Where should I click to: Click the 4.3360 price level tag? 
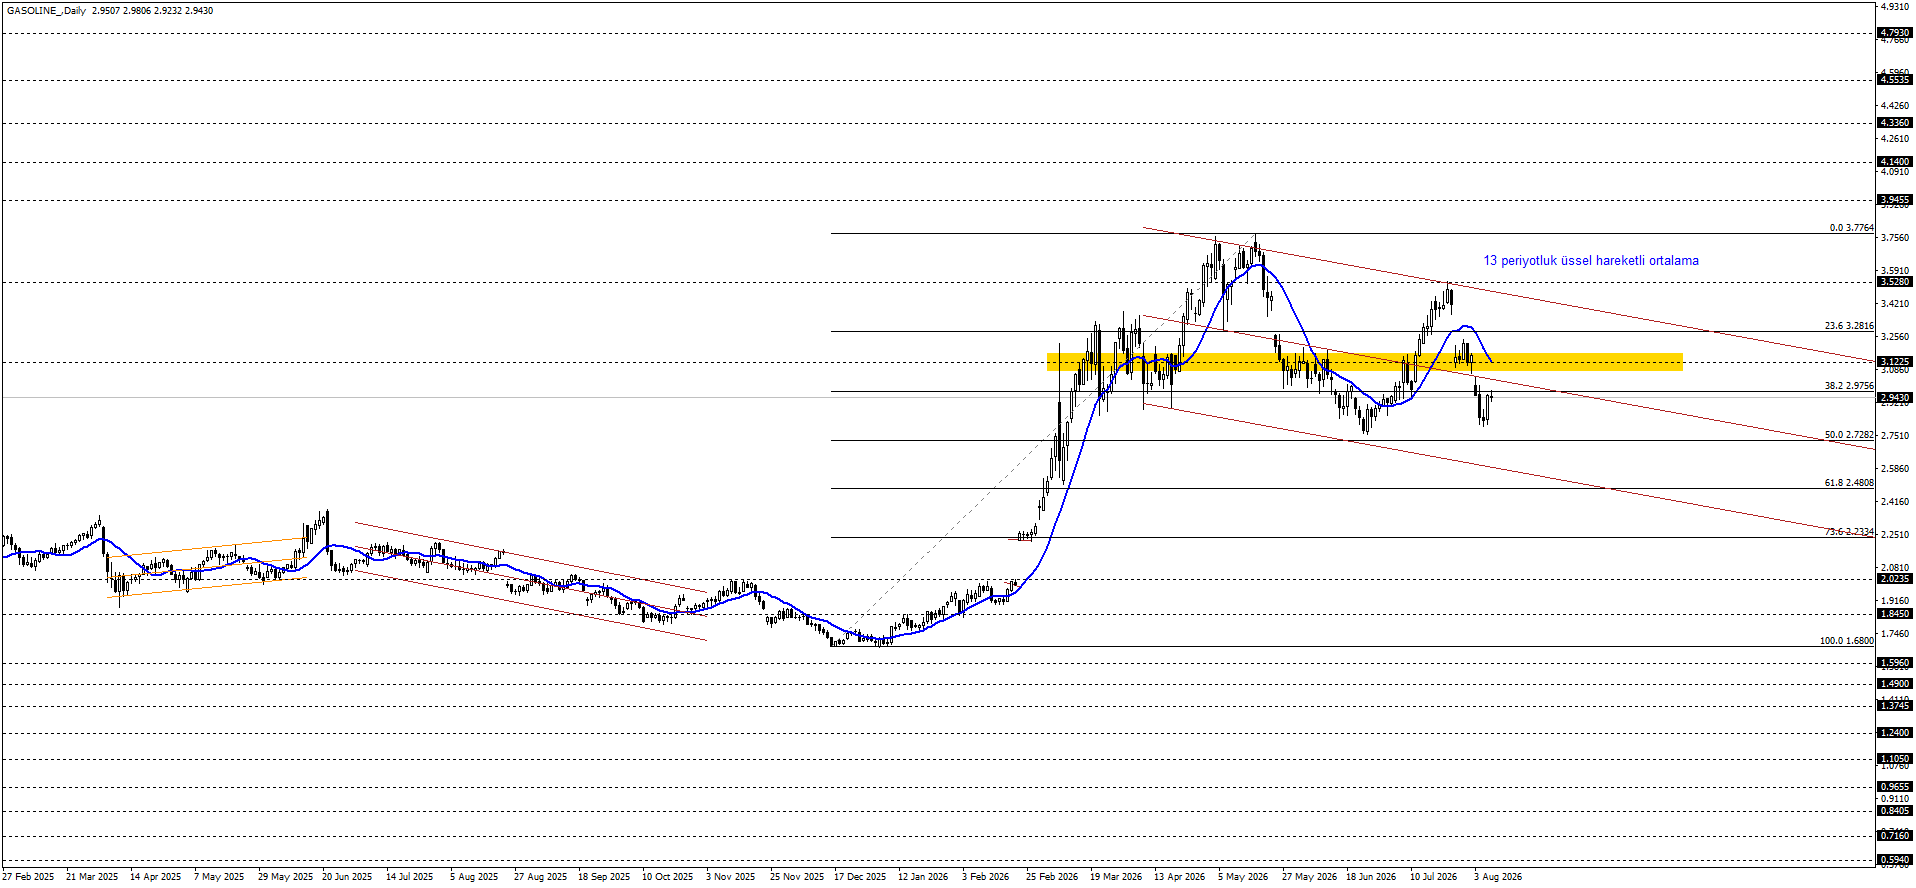(1895, 123)
